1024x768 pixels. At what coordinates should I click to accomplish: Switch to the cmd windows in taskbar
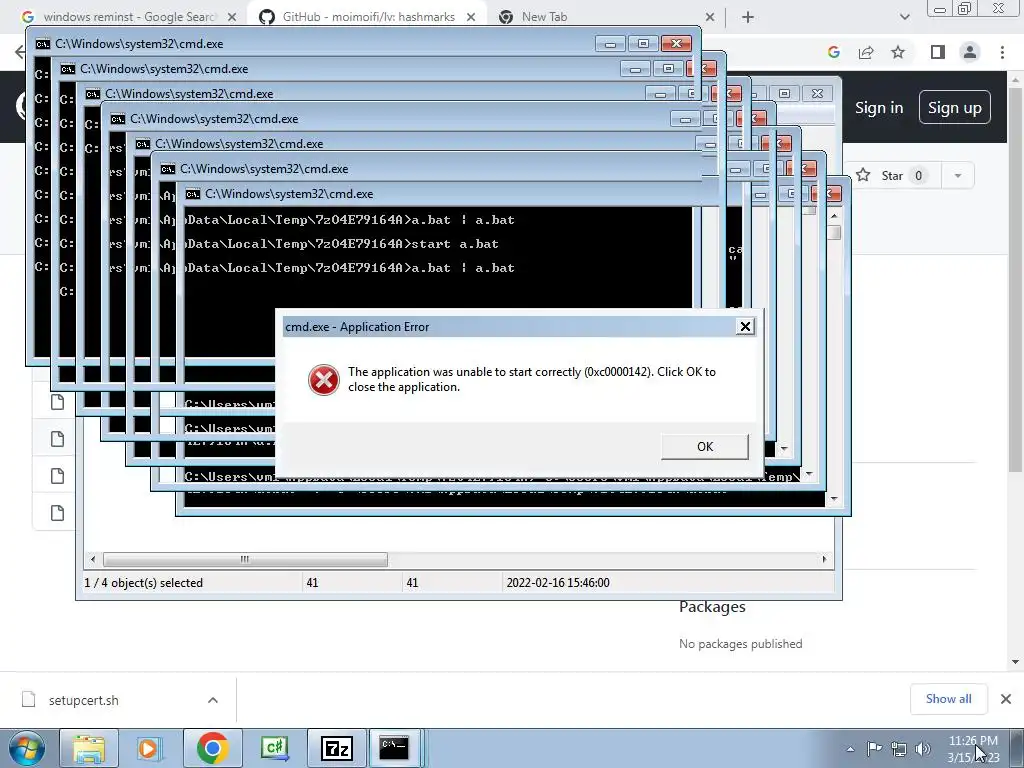tap(396, 748)
